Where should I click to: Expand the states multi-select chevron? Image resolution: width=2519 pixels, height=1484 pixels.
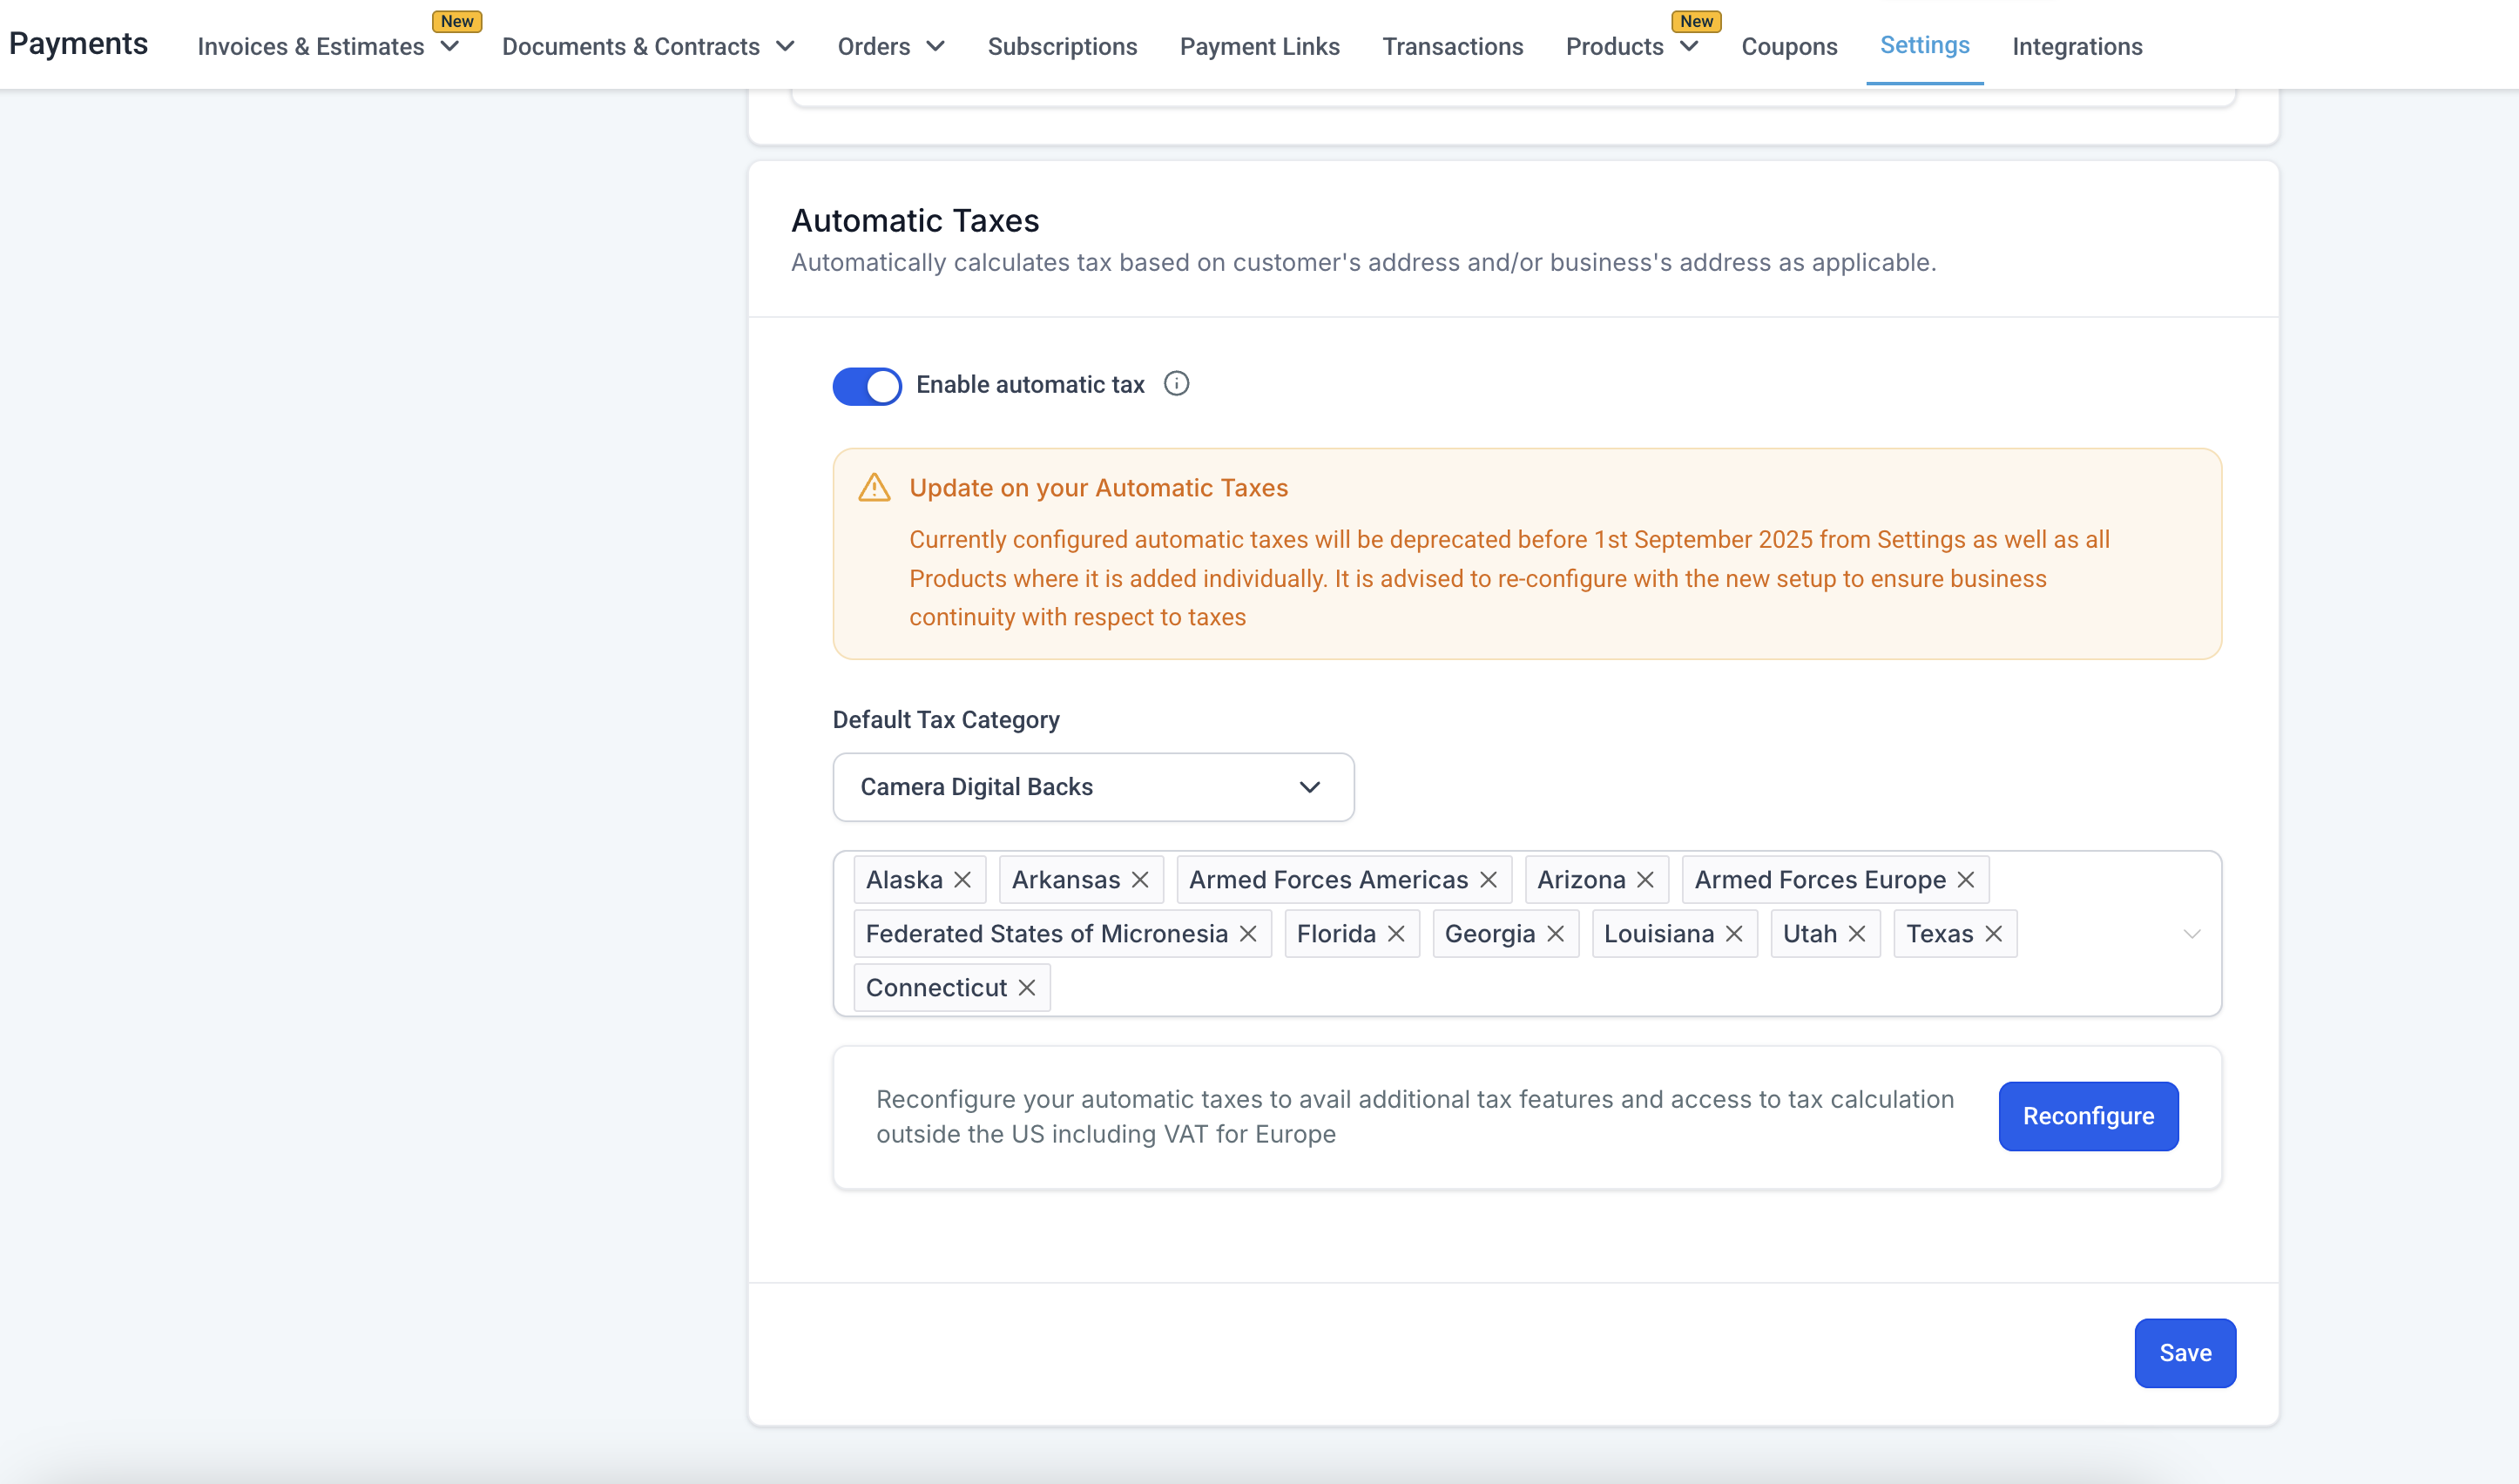click(x=2191, y=934)
